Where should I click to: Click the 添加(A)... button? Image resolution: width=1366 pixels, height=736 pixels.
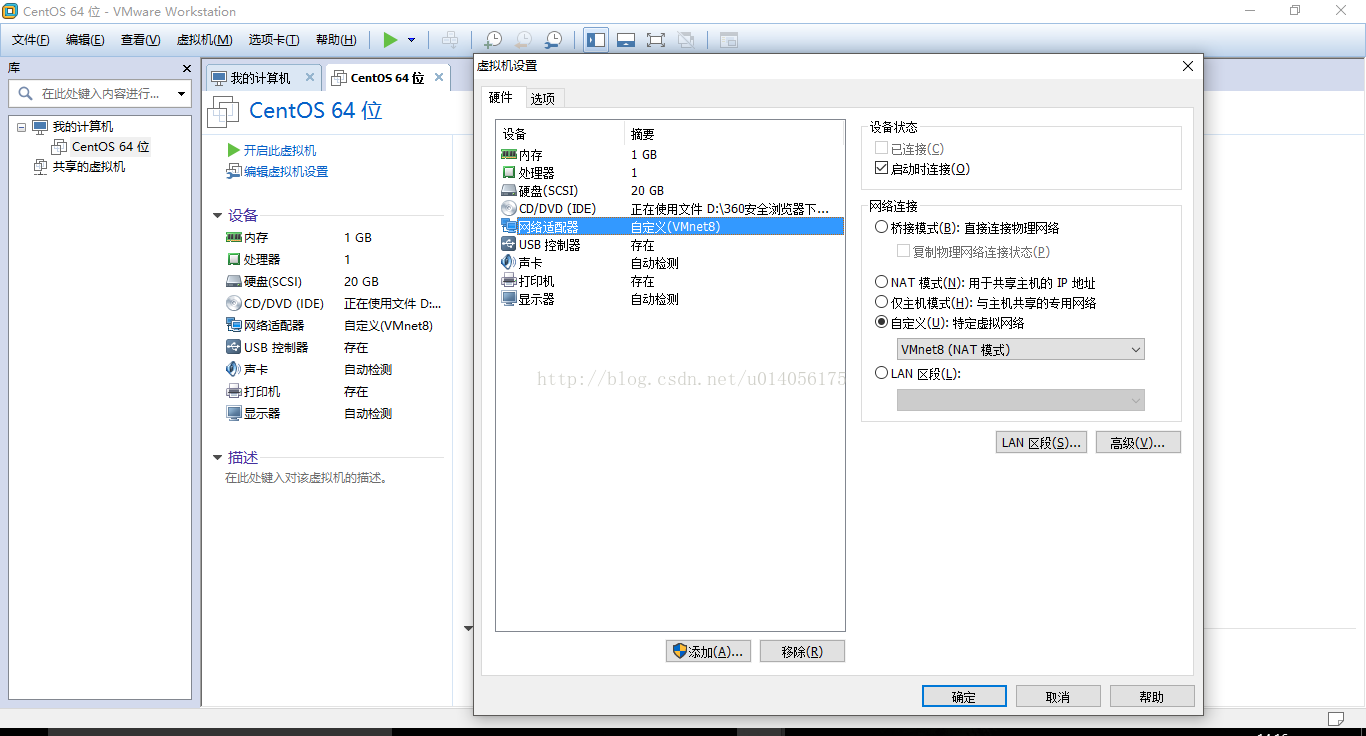pos(708,651)
